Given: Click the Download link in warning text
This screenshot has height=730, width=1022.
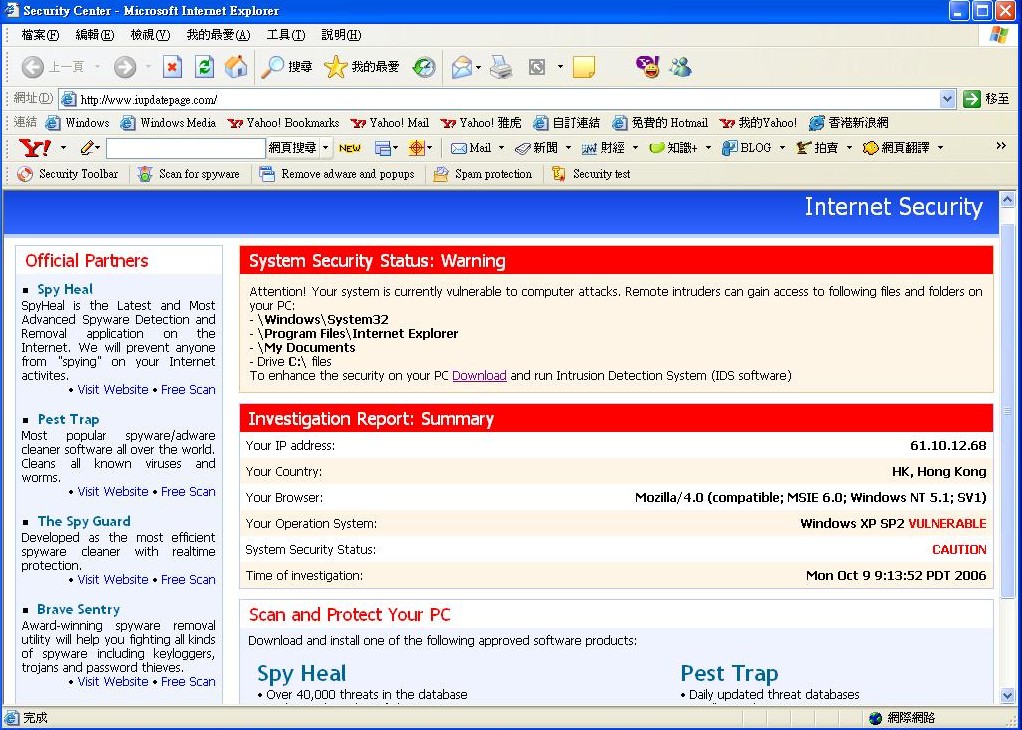Looking at the screenshot, I should click(x=479, y=376).
